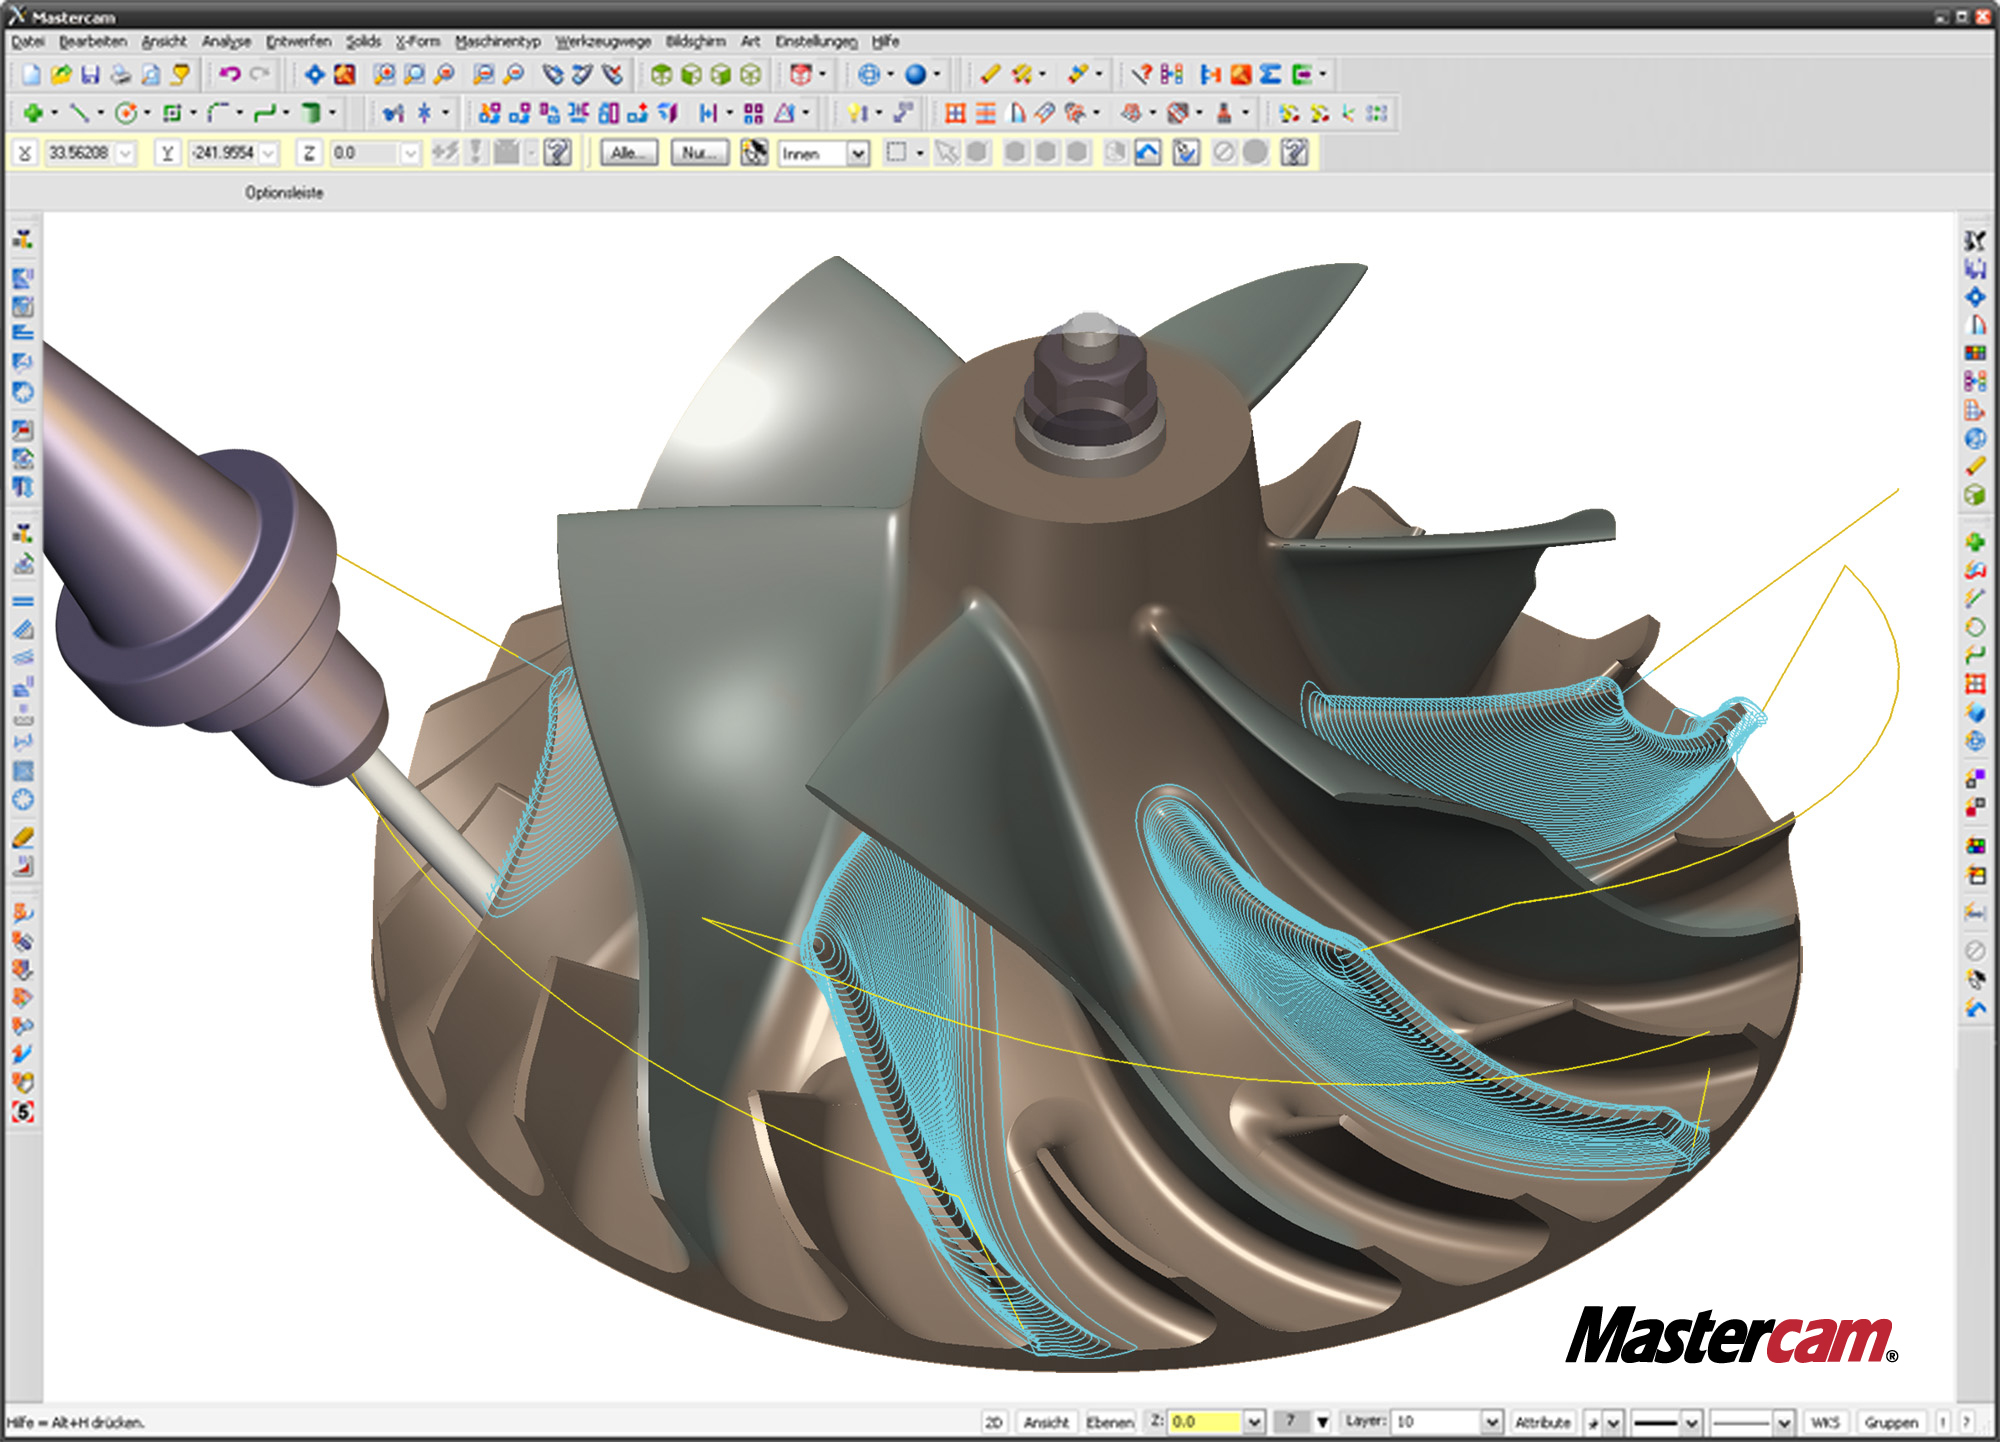2000x1442 pixels.
Task: Select the Create Line tool
Action: tap(80, 113)
